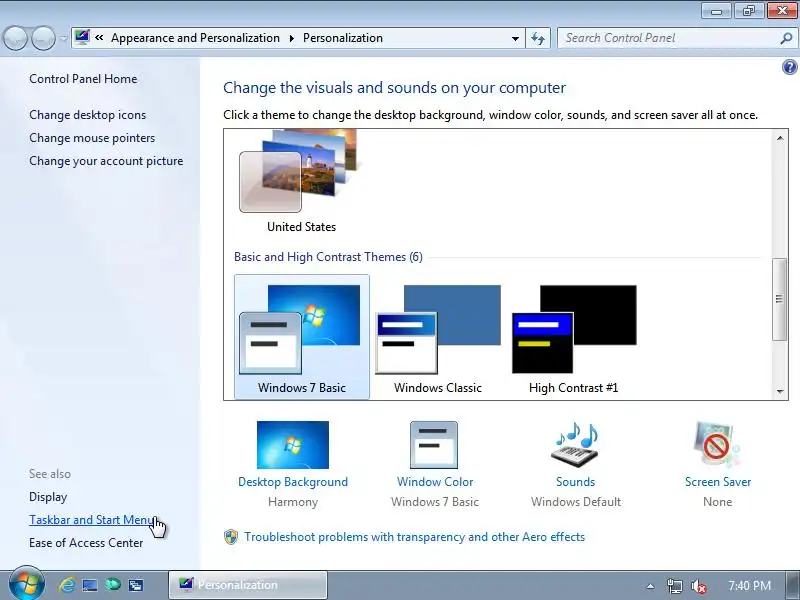
Task: Click the Back navigation arrow button
Action: click(x=15, y=38)
